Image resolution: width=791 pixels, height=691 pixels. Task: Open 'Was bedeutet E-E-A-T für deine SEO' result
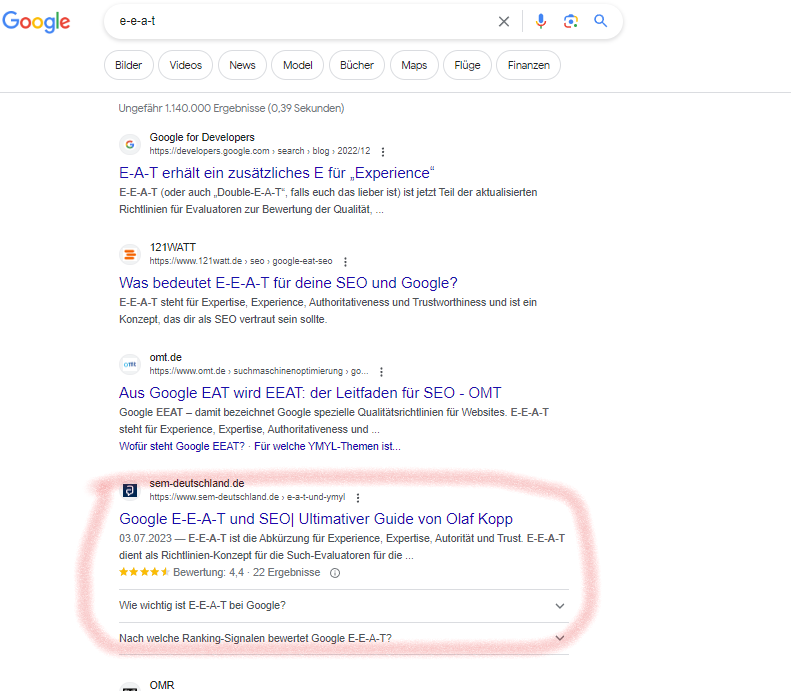(x=288, y=283)
